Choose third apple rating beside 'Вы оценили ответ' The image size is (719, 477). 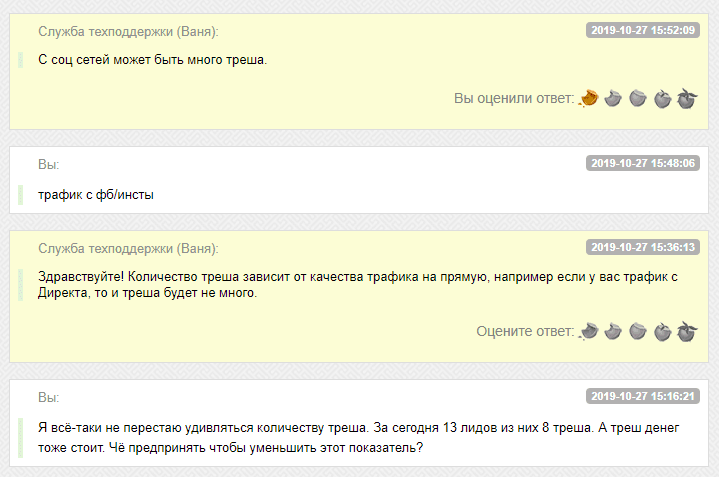638,98
